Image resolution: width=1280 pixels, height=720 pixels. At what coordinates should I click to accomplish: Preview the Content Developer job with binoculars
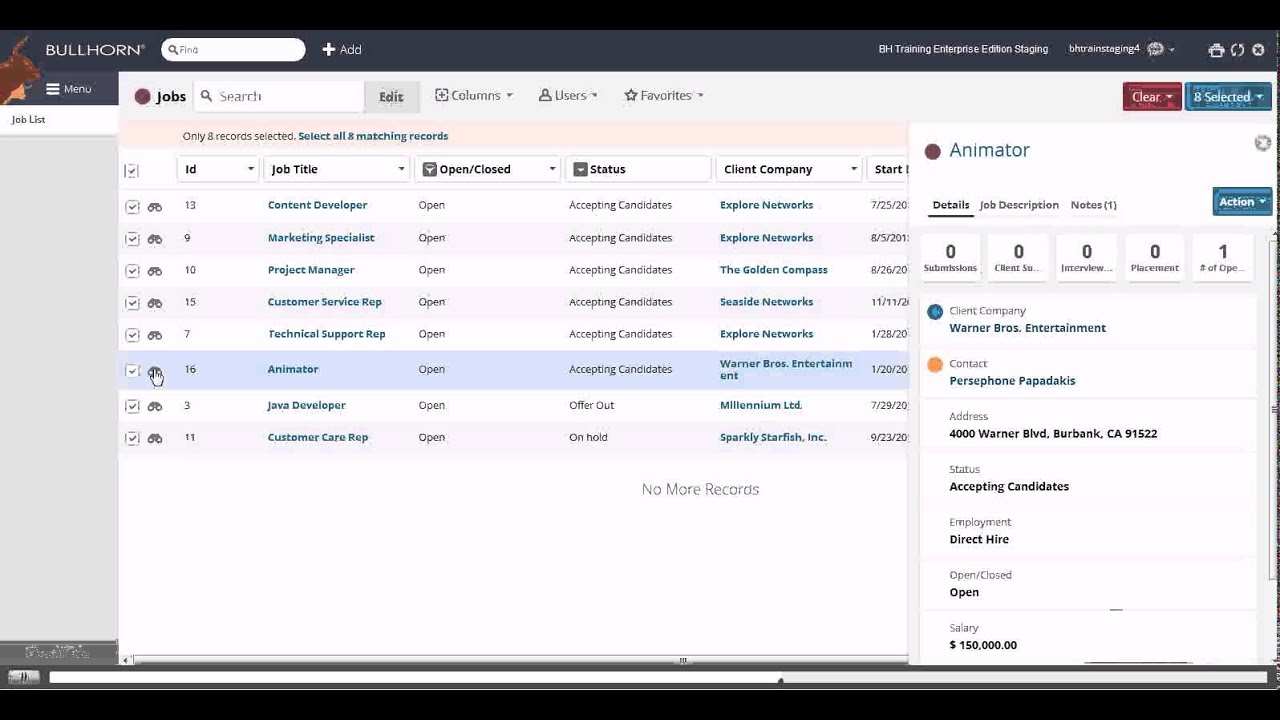point(155,207)
